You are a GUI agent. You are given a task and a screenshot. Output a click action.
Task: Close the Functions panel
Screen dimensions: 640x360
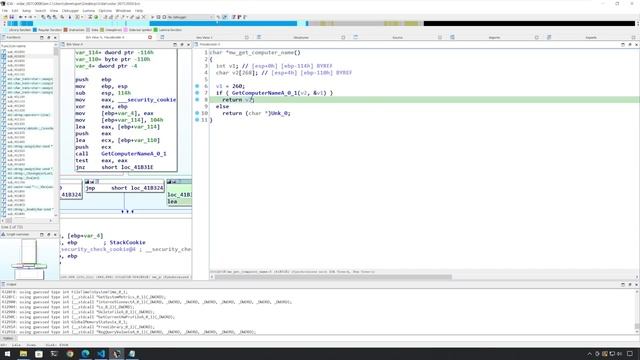(55, 38)
